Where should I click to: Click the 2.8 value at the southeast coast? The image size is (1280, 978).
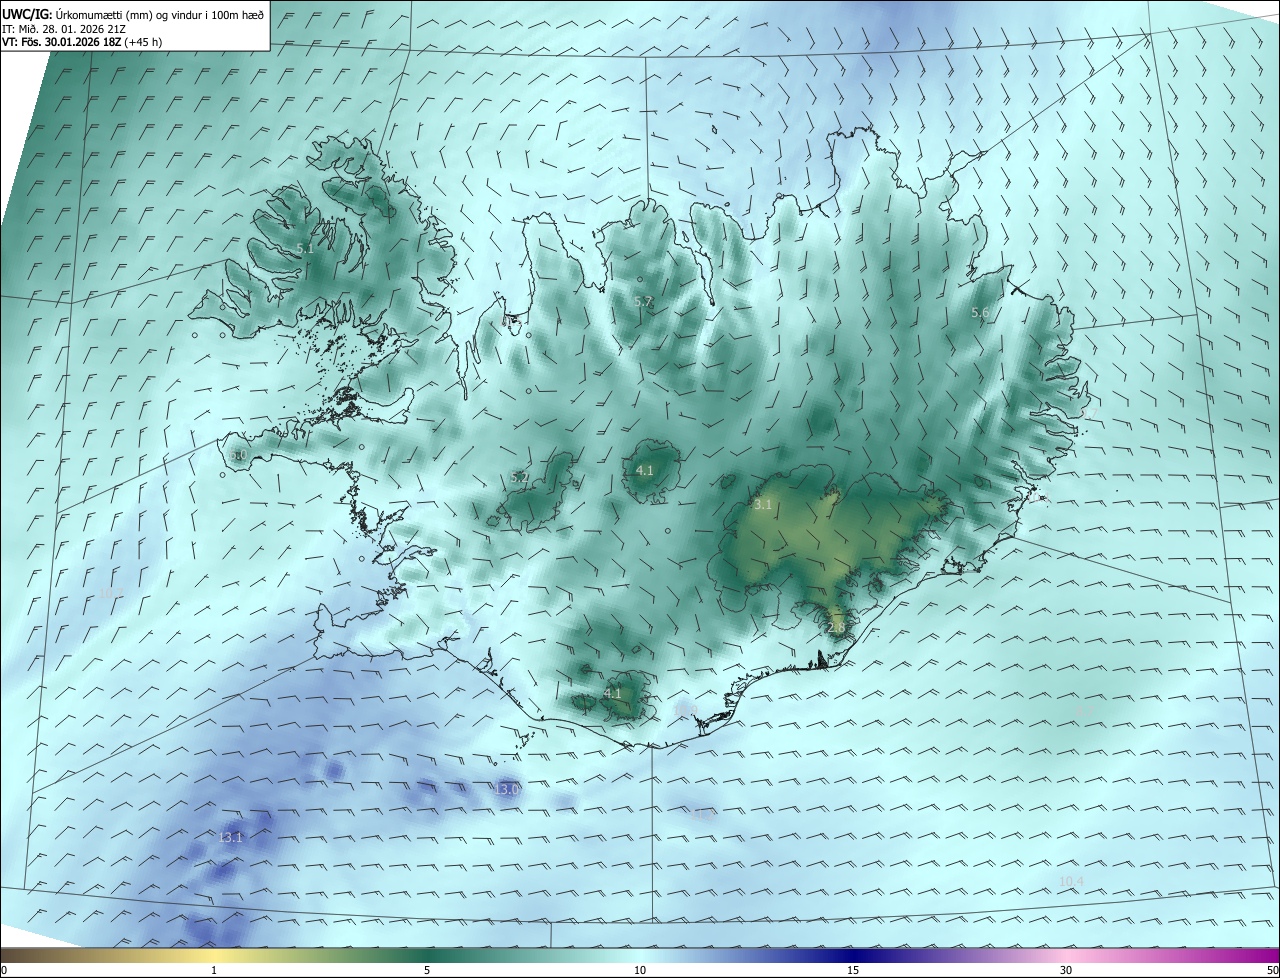click(837, 628)
